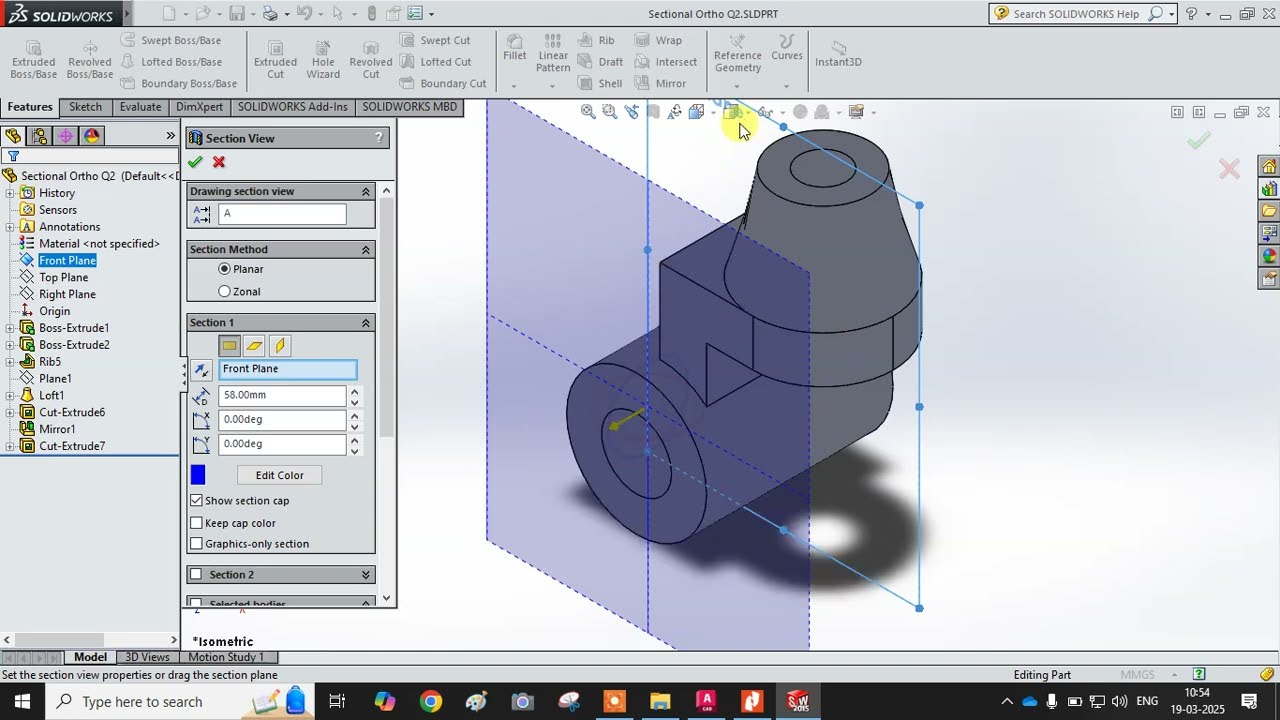Screen dimensions: 1280x720
Task: Uncheck Show section cap
Action: tap(197, 501)
